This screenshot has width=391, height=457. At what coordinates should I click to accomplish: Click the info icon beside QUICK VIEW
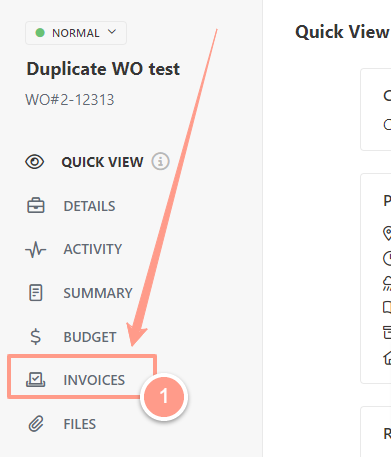tap(161, 162)
